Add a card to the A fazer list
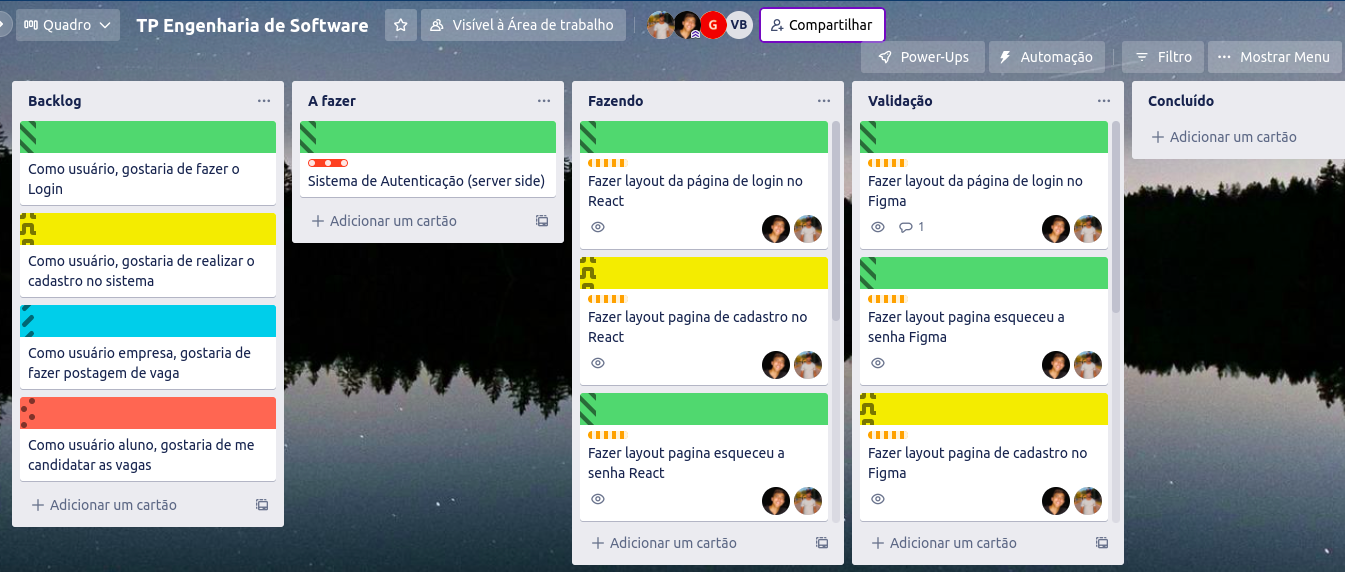This screenshot has height=572, width=1345. click(x=384, y=221)
